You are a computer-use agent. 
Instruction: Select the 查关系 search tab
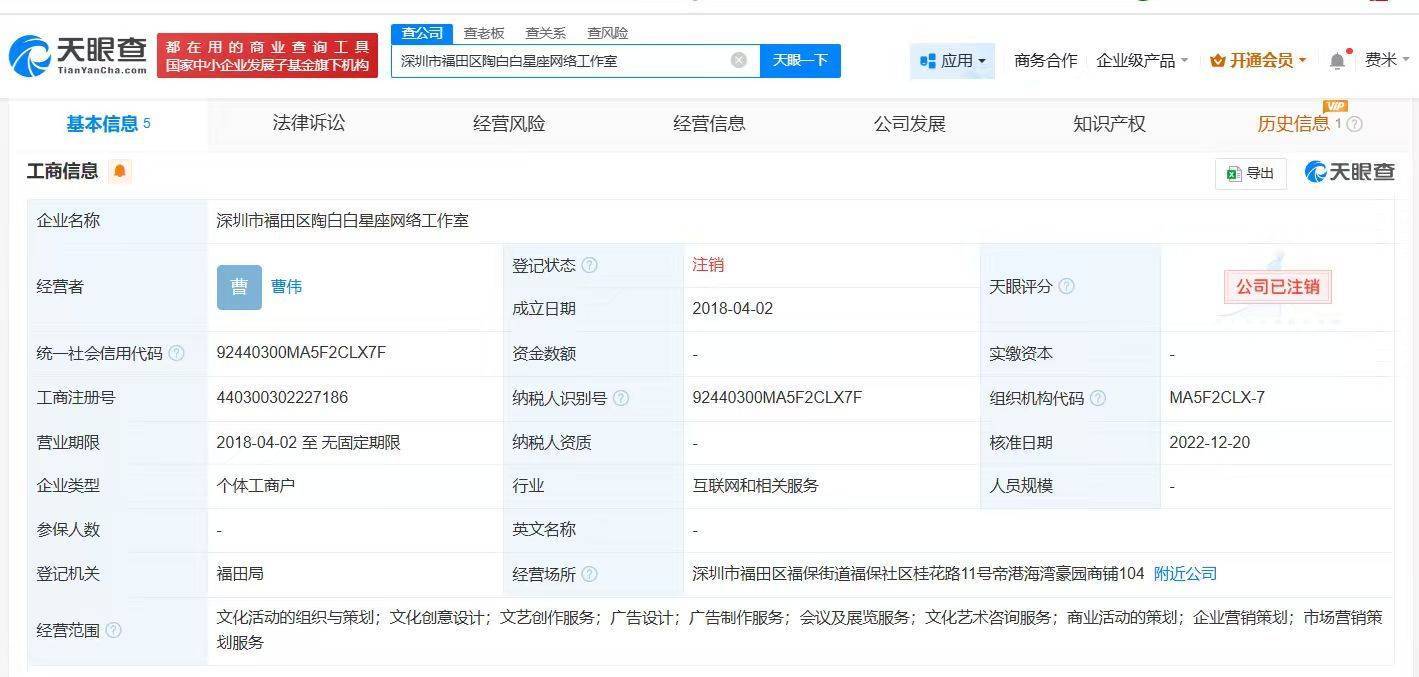[545, 33]
